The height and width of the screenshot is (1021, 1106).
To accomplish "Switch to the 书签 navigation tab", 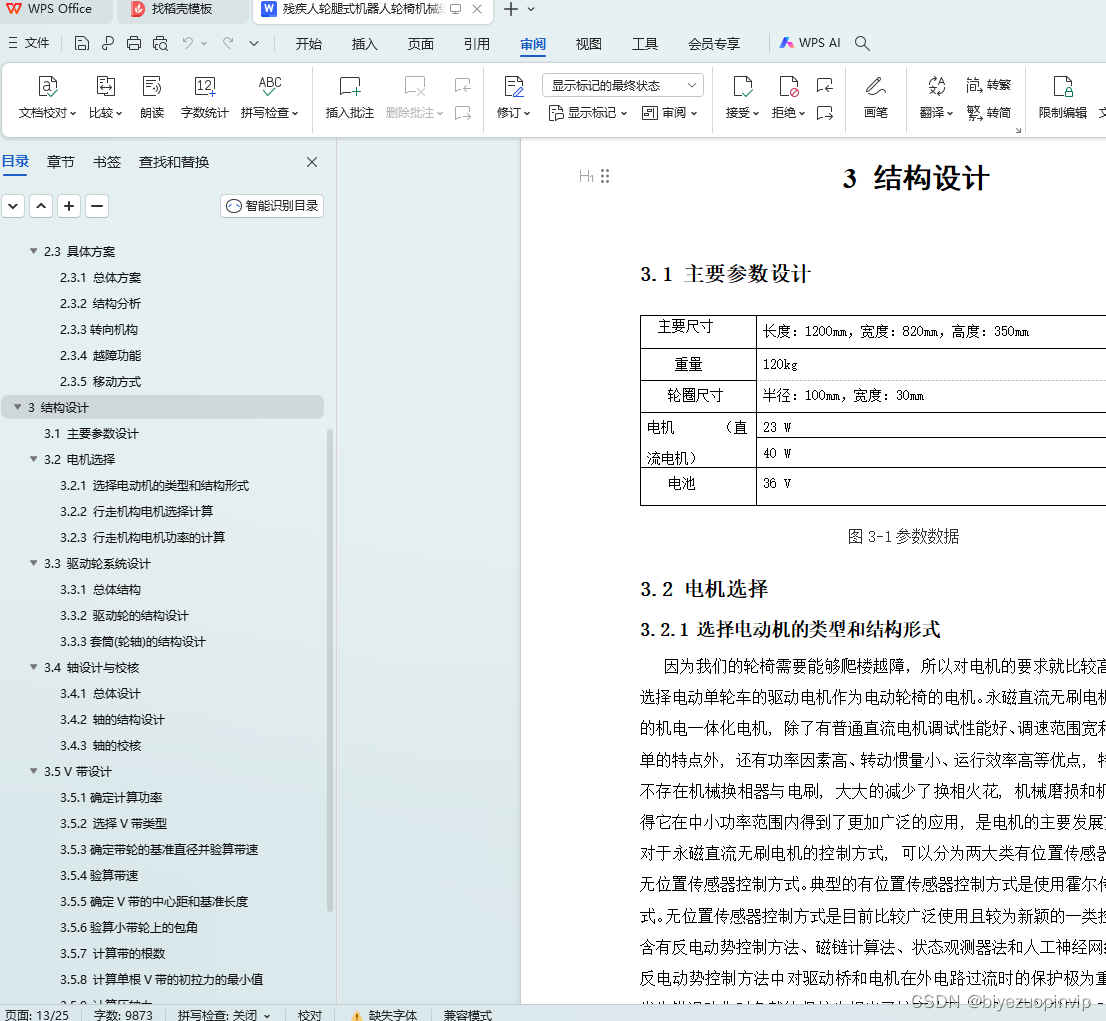I will pyautogui.click(x=107, y=162).
